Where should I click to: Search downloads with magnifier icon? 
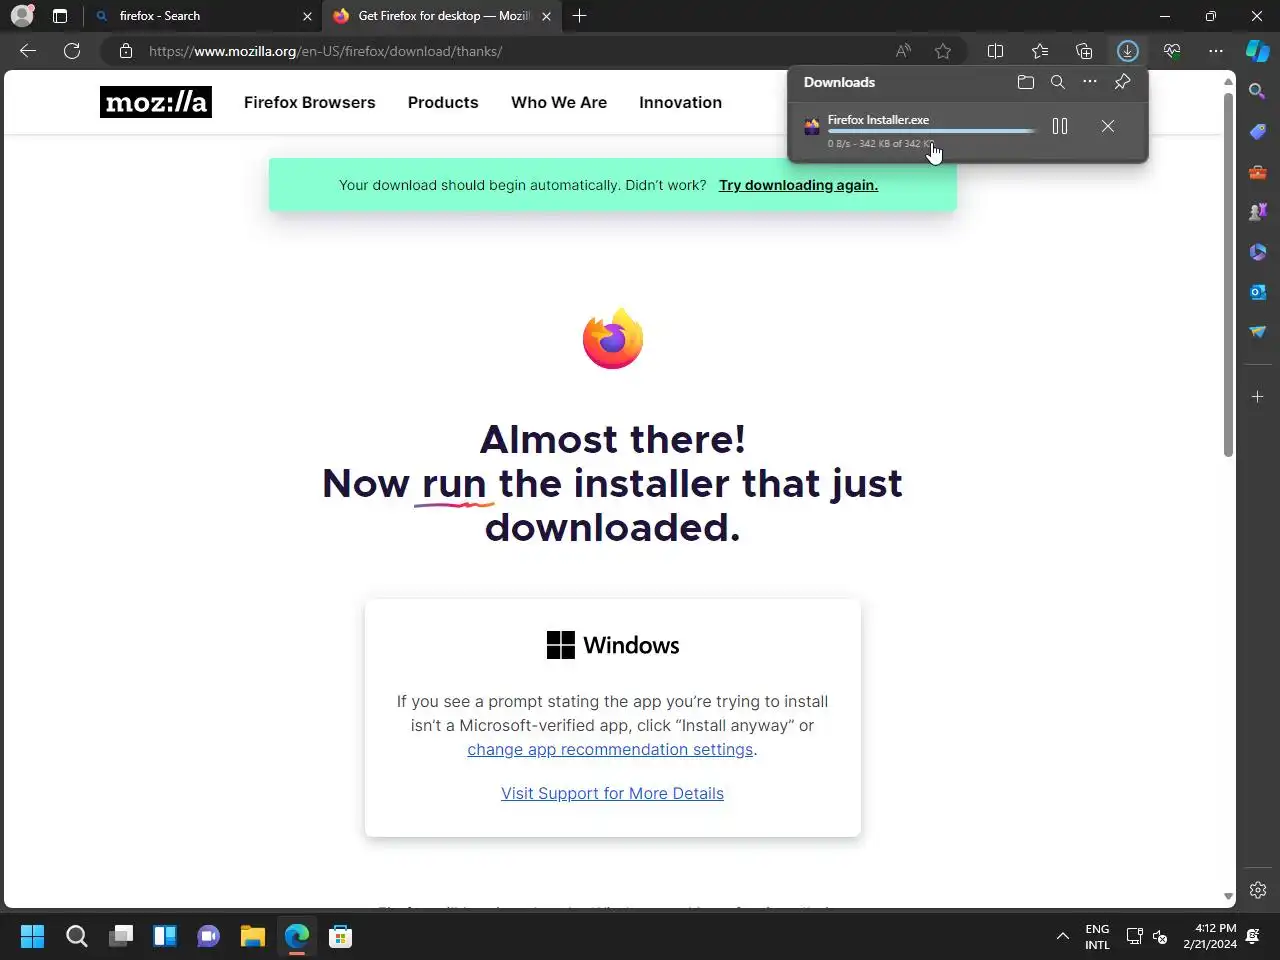pos(1058,82)
